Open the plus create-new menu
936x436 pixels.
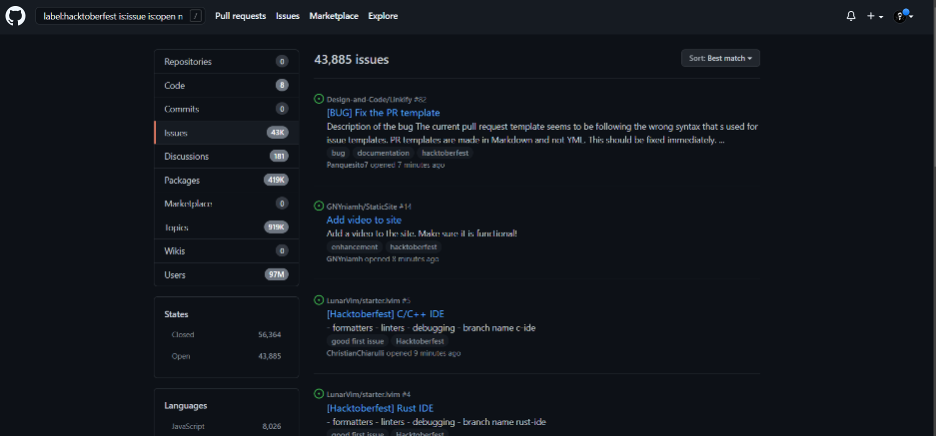click(875, 16)
